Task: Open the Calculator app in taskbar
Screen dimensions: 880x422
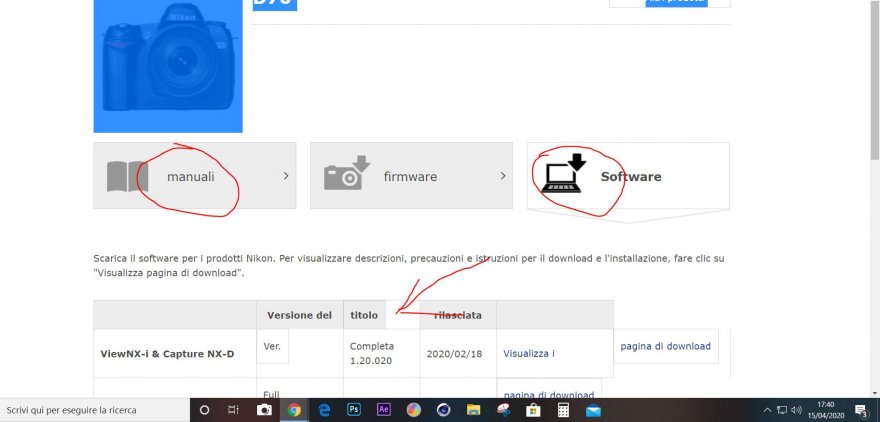Action: pyautogui.click(x=563, y=410)
